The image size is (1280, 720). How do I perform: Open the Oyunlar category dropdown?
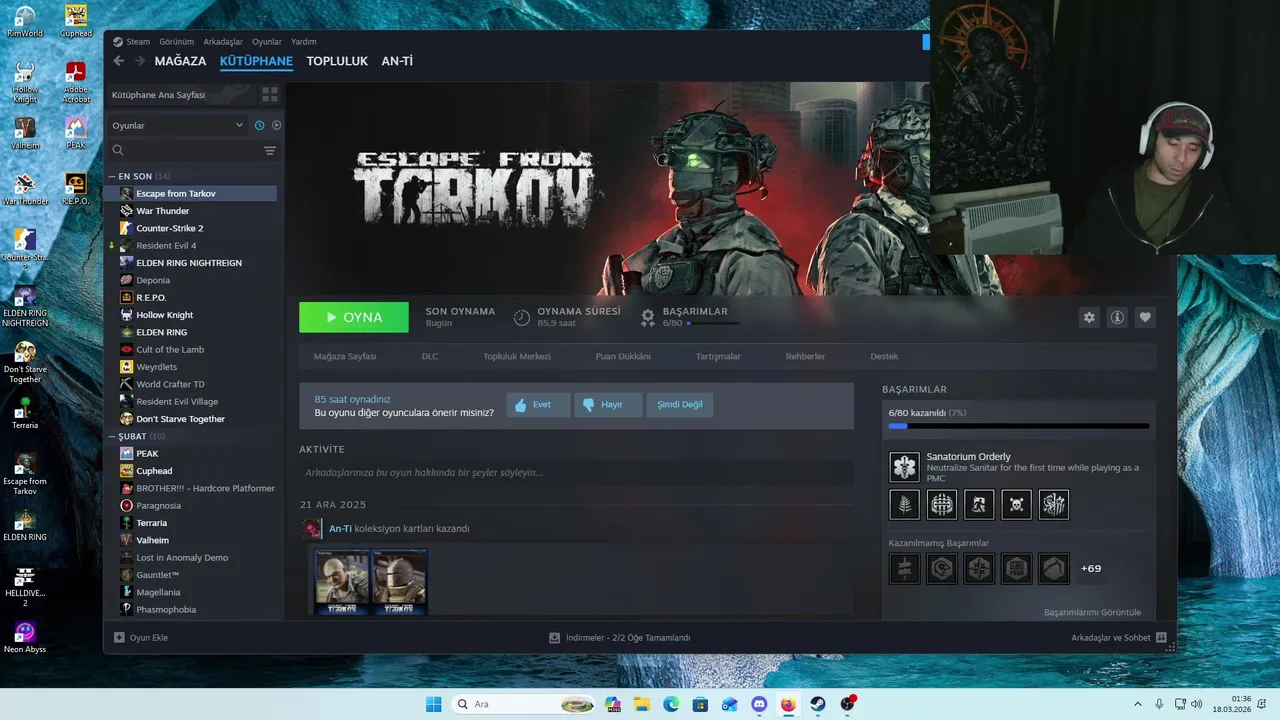click(x=178, y=125)
